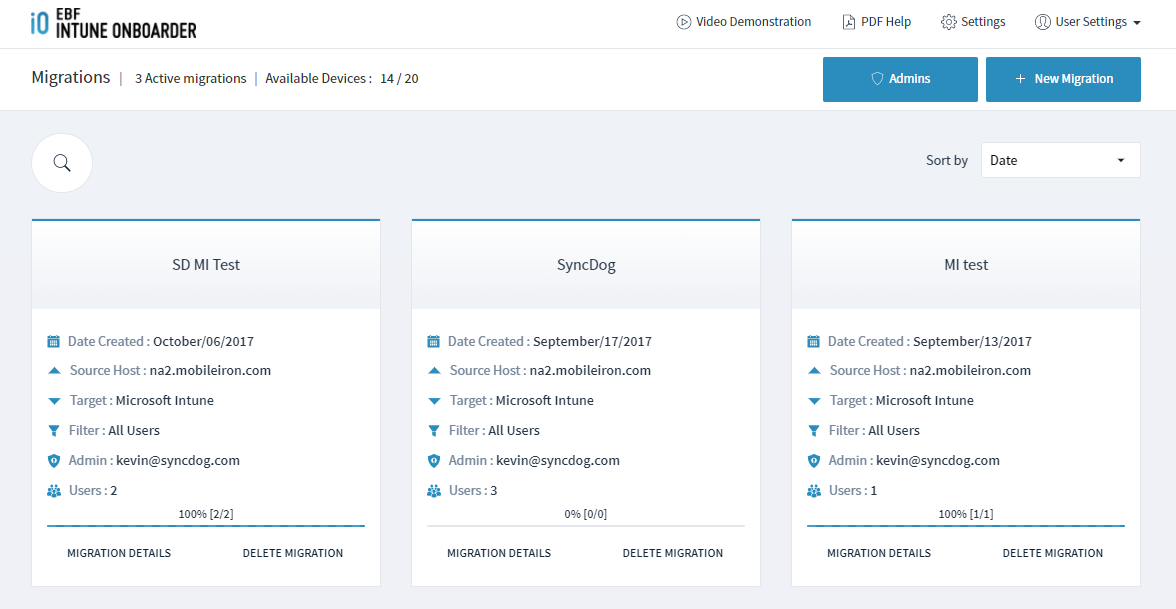1176x609 pixels.
Task: Click the SyncDog card title
Action: 586,264
